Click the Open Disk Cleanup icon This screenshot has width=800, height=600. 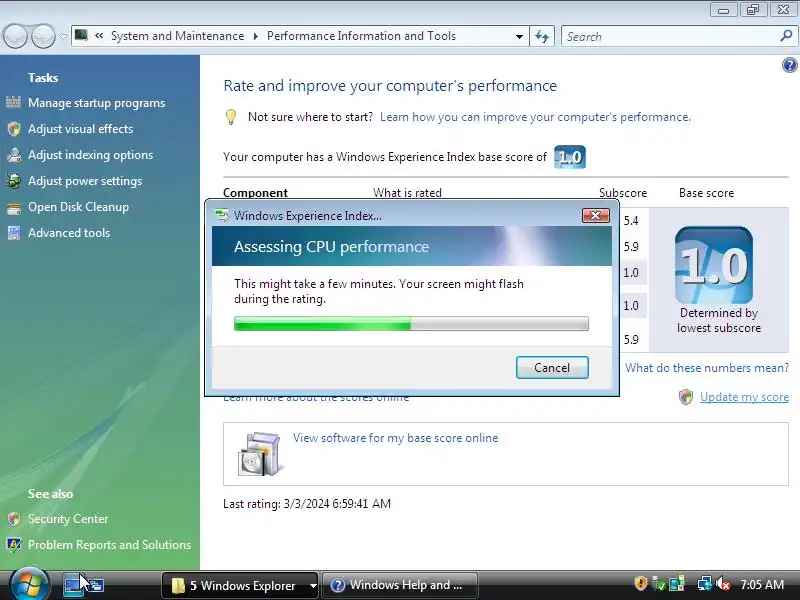(14, 207)
